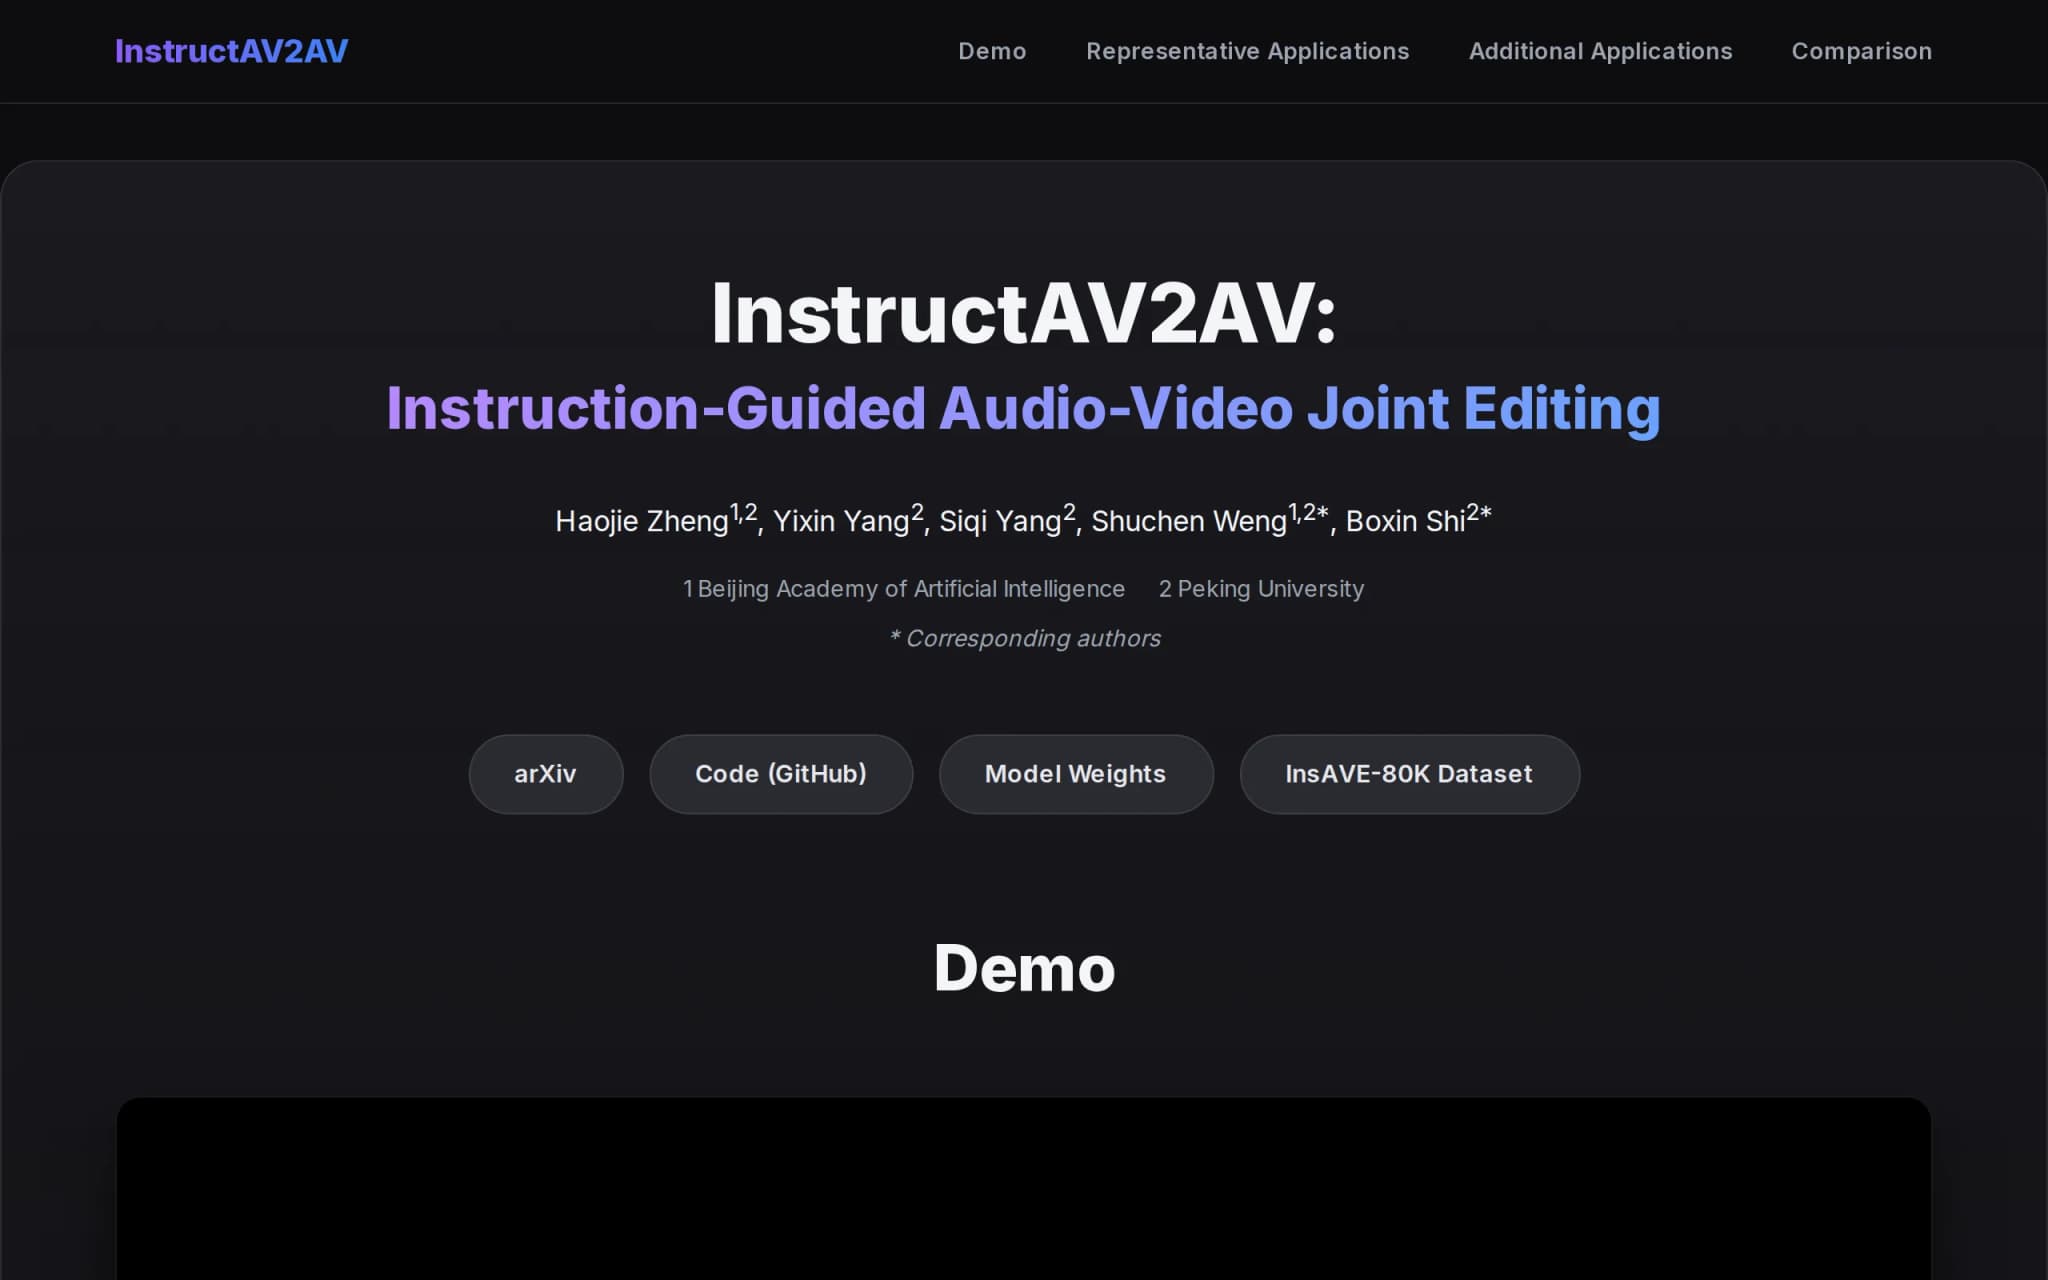This screenshot has width=2048, height=1280.
Task: Click the InstructAV2AV site logo
Action: tap(231, 51)
